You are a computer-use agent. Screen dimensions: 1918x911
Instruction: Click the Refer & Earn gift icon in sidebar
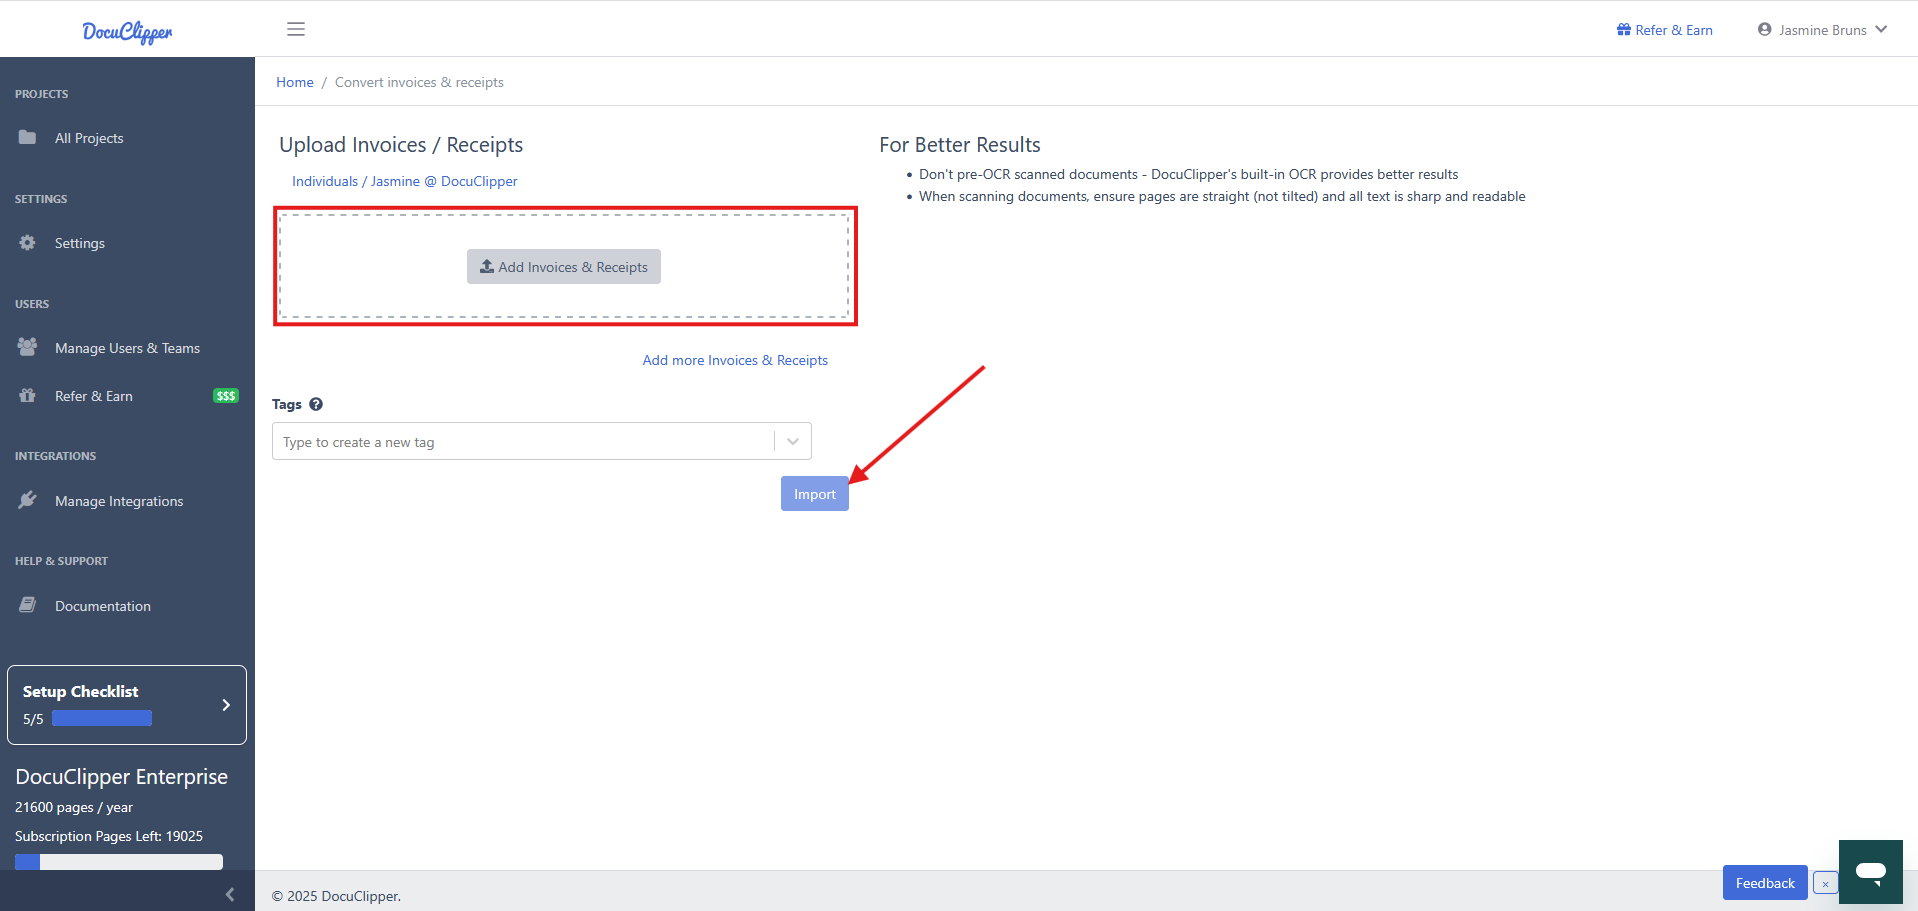click(27, 395)
